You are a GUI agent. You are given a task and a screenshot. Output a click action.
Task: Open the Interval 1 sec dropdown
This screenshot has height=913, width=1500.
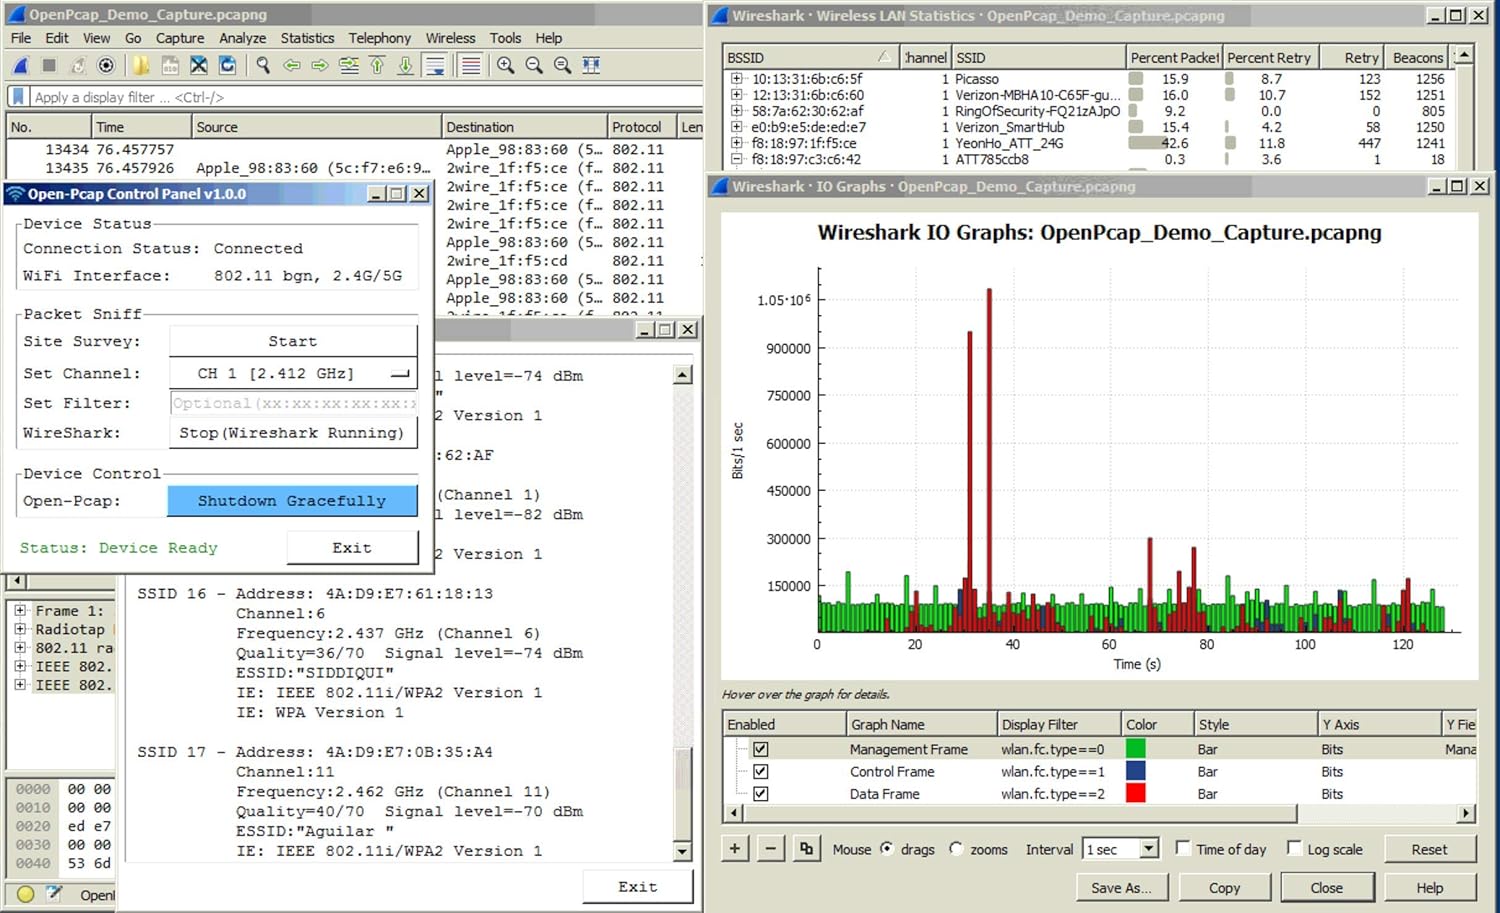coord(1149,849)
